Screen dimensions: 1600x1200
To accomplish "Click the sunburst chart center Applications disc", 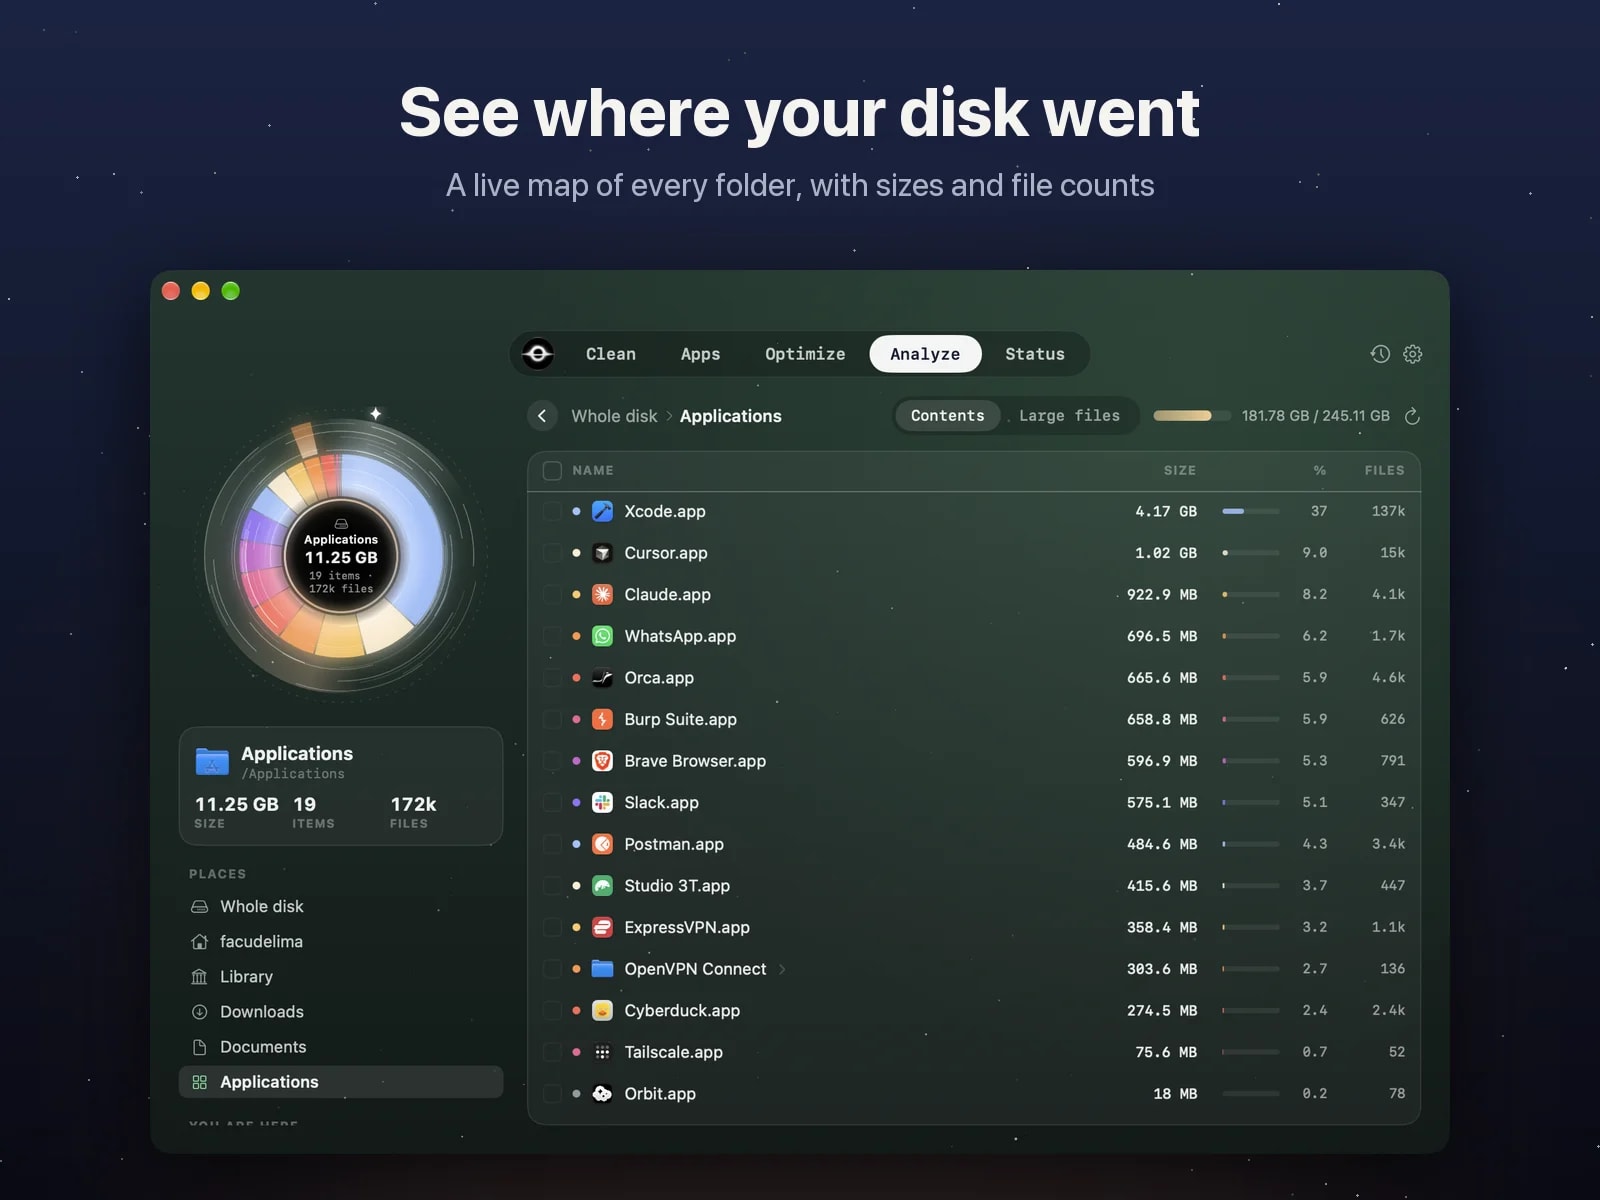I will click(341, 557).
